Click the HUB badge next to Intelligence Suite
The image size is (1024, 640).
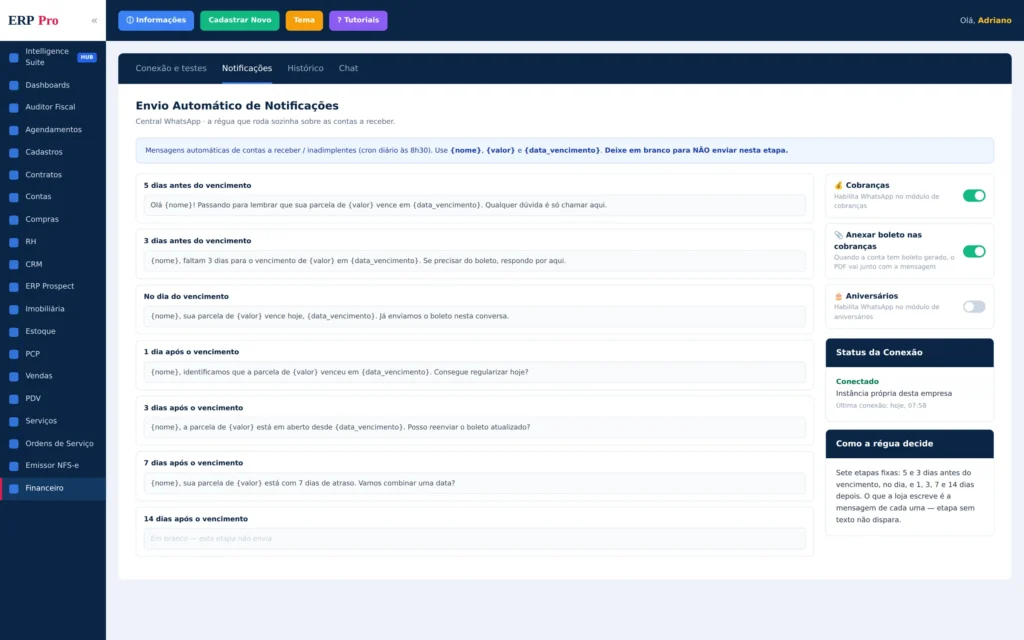click(87, 57)
